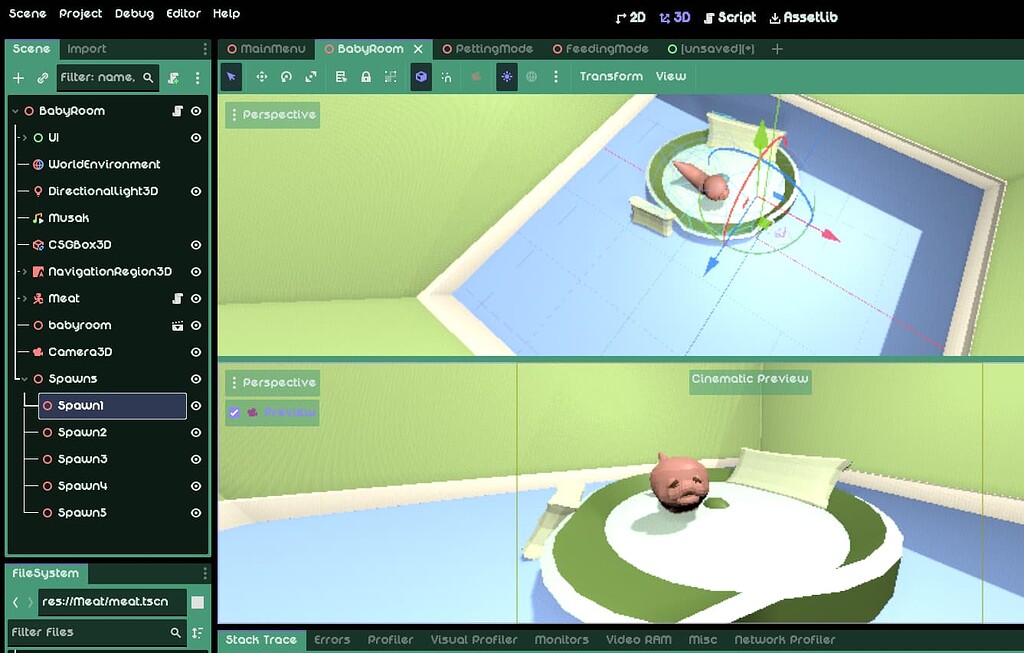The width and height of the screenshot is (1024, 653).
Task: Collapse the BabyRoom root node
Action: point(15,111)
